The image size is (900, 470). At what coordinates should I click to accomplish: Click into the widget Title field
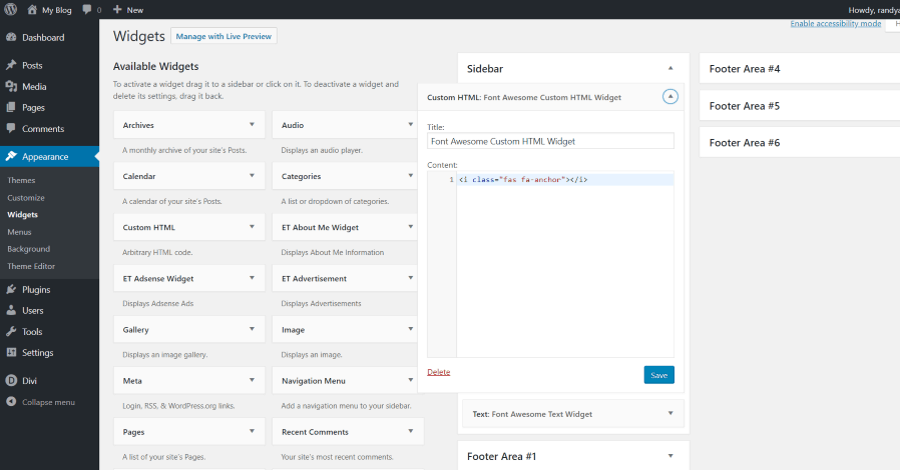pos(550,142)
